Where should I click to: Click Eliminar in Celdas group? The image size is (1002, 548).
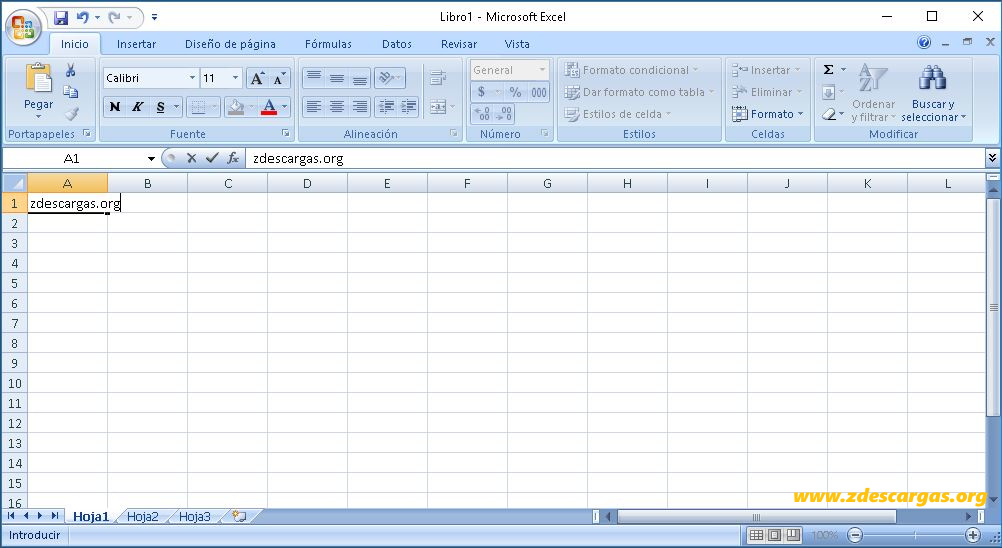coord(767,92)
